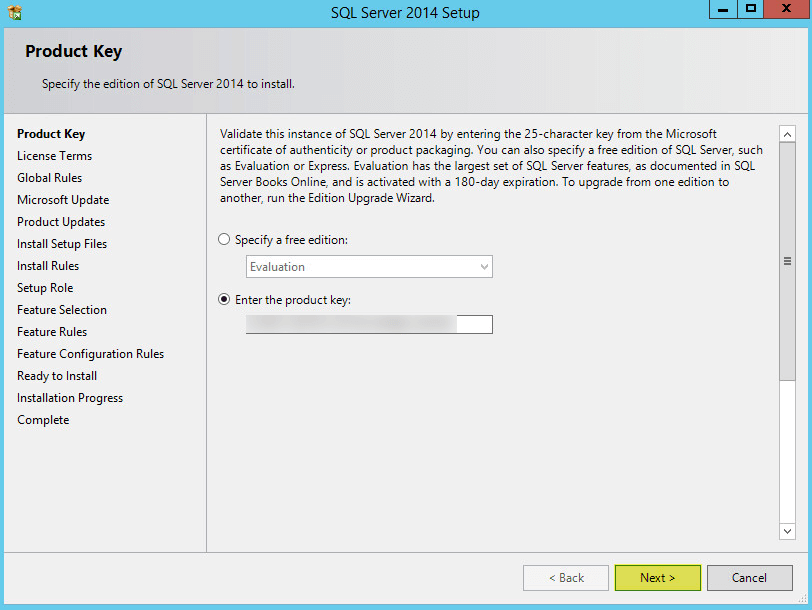
Task: Select 'Feature Selection' in the sidebar
Action: pyautogui.click(x=62, y=309)
